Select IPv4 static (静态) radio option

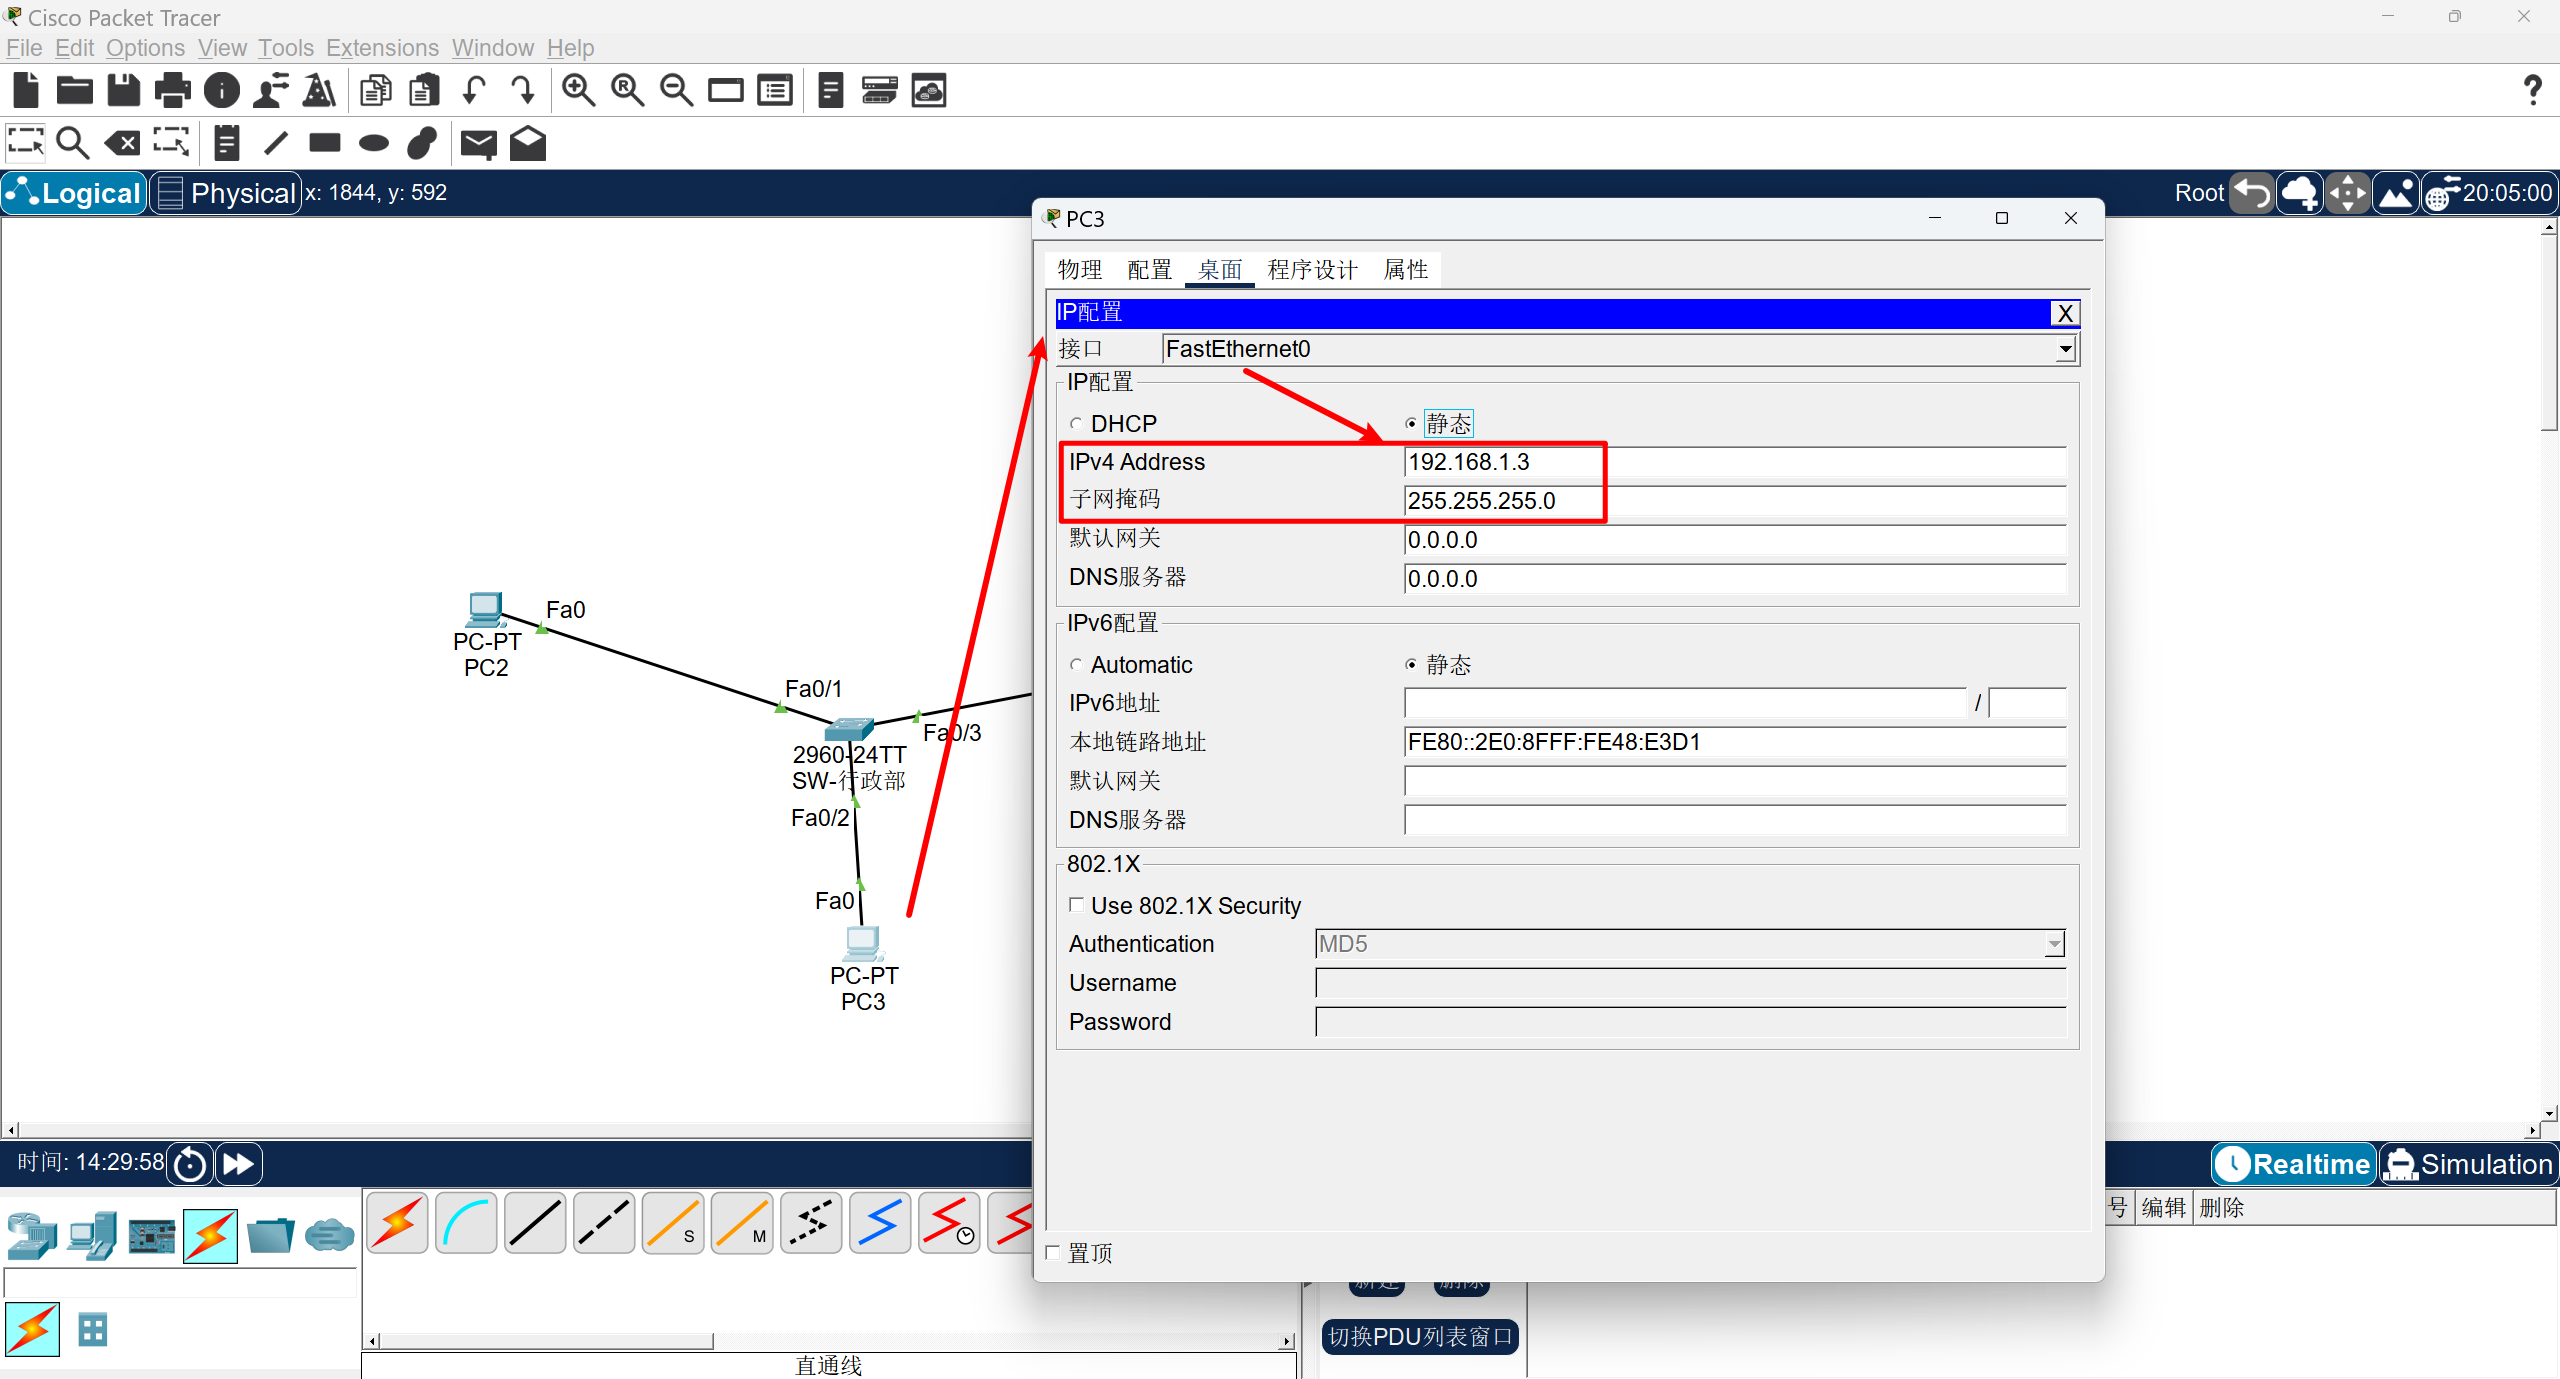[x=1412, y=424]
